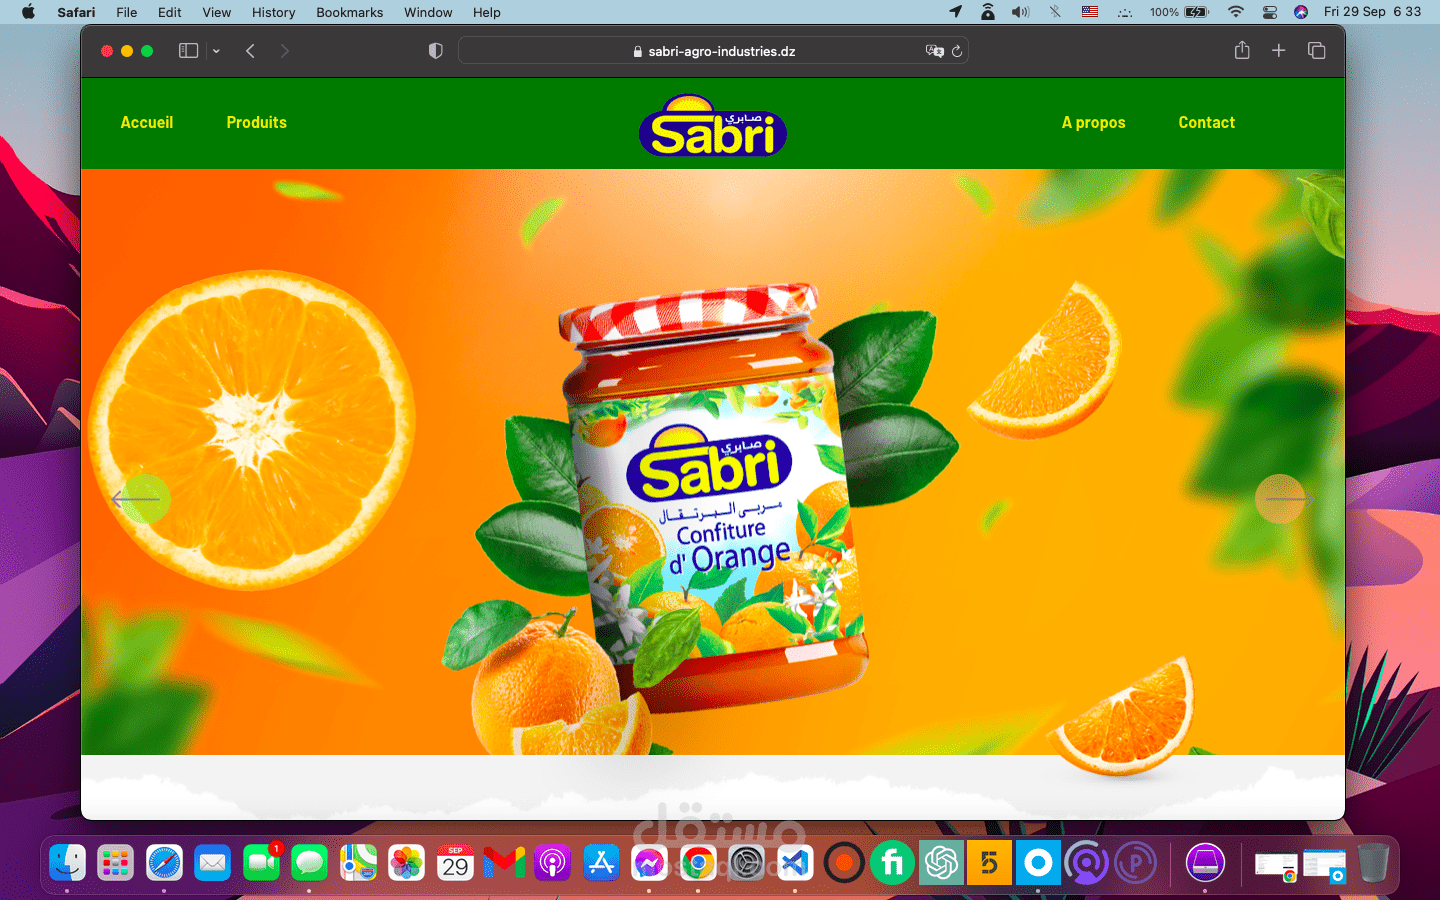The image size is (1440, 900).
Task: Open the History menu
Action: 273,12
